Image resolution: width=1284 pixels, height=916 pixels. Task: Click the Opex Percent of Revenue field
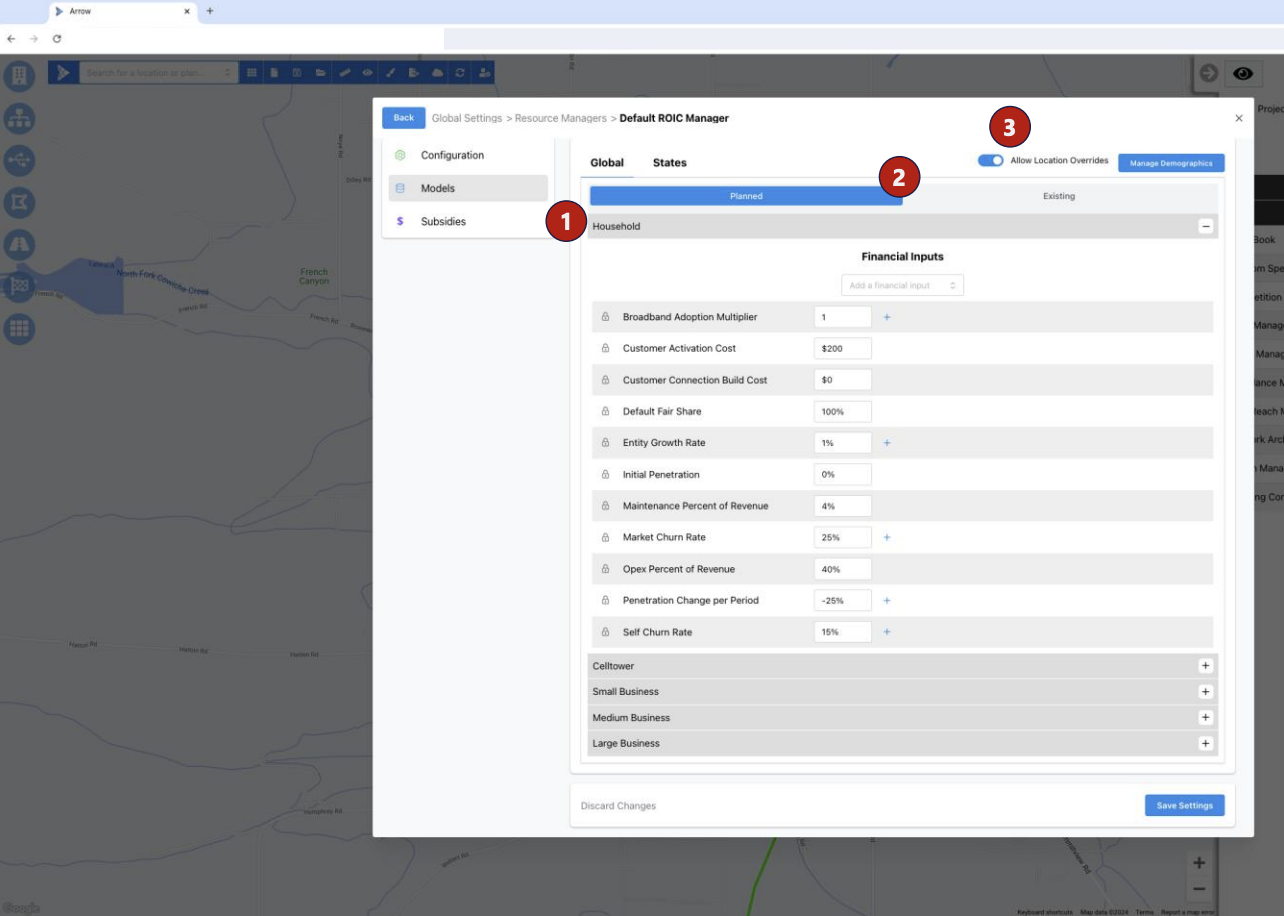pos(843,569)
